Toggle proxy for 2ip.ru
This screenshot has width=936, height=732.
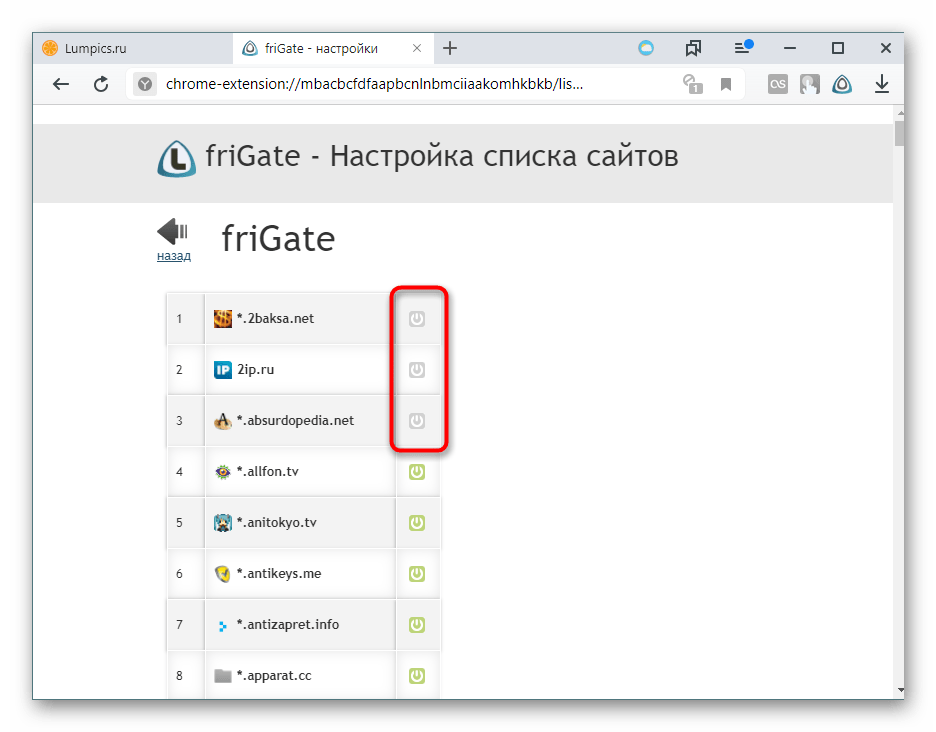[x=417, y=370]
